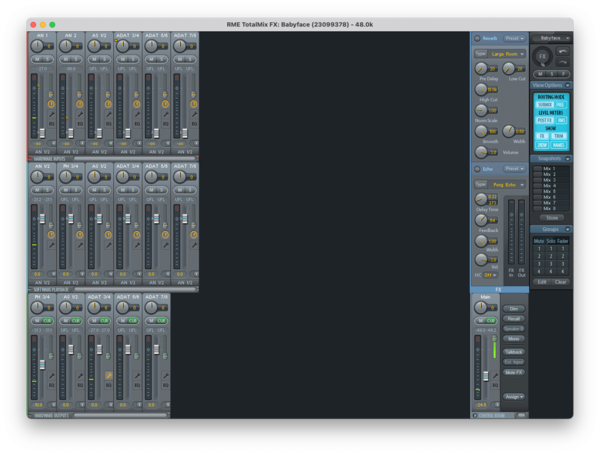Click the Hardware Inputs horizontal scrollbar

pyautogui.click(x=134, y=158)
